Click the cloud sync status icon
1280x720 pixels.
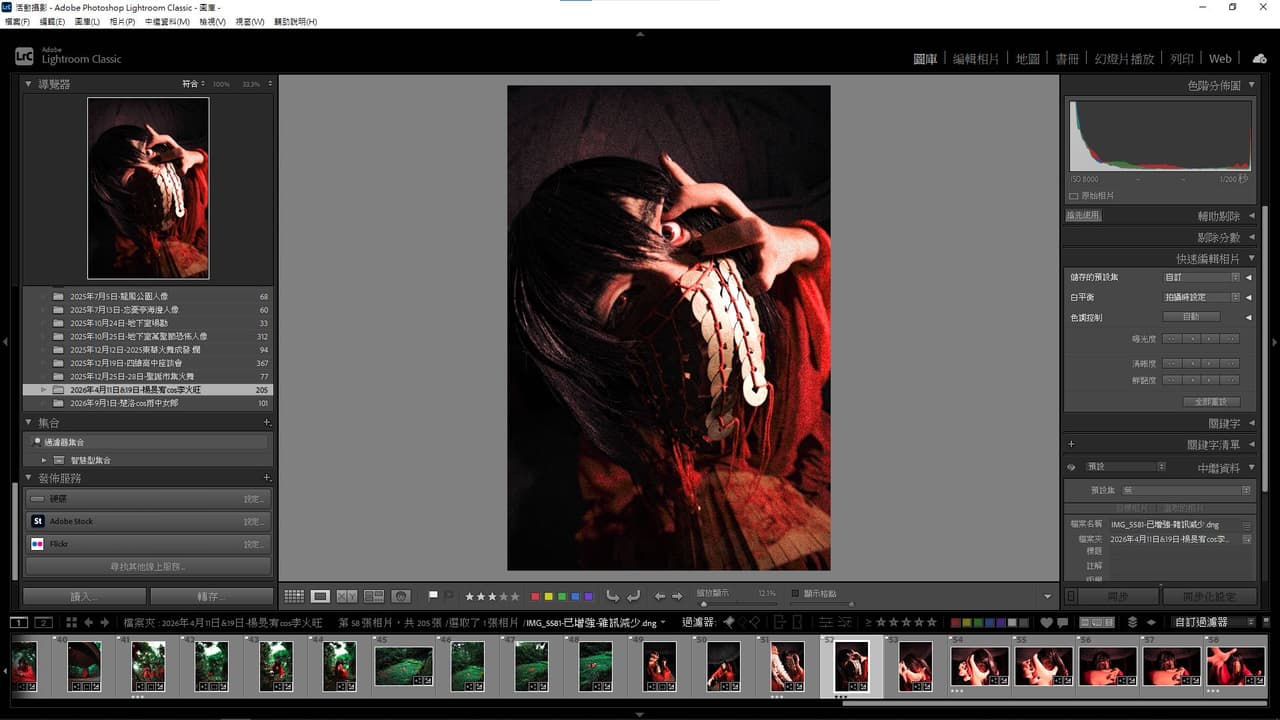1259,58
